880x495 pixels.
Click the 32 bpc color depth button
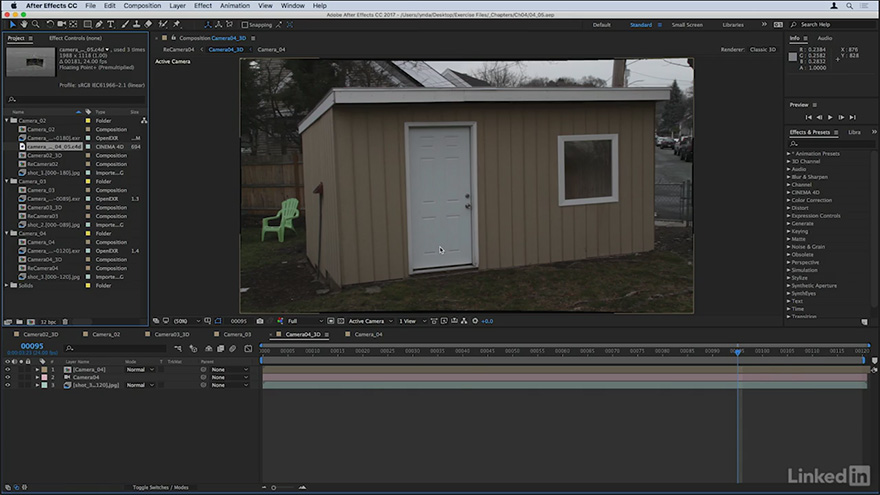pos(48,322)
